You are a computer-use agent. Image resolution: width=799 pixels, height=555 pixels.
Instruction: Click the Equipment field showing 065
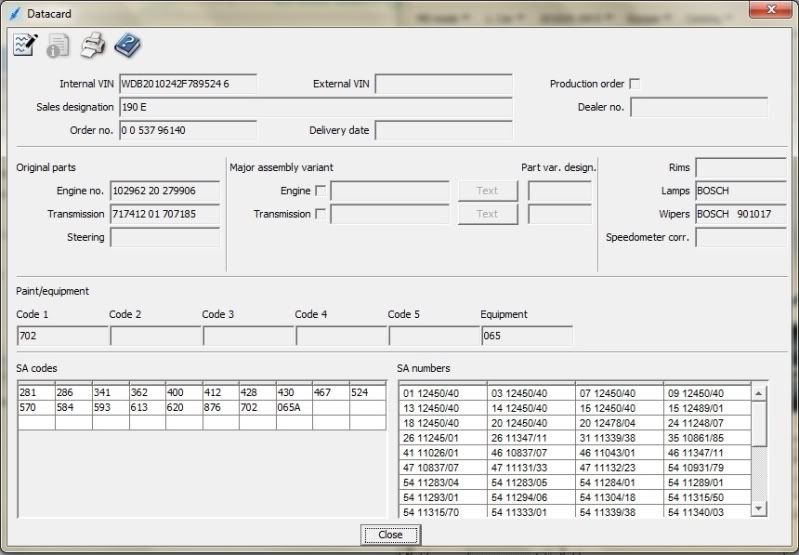point(527,335)
